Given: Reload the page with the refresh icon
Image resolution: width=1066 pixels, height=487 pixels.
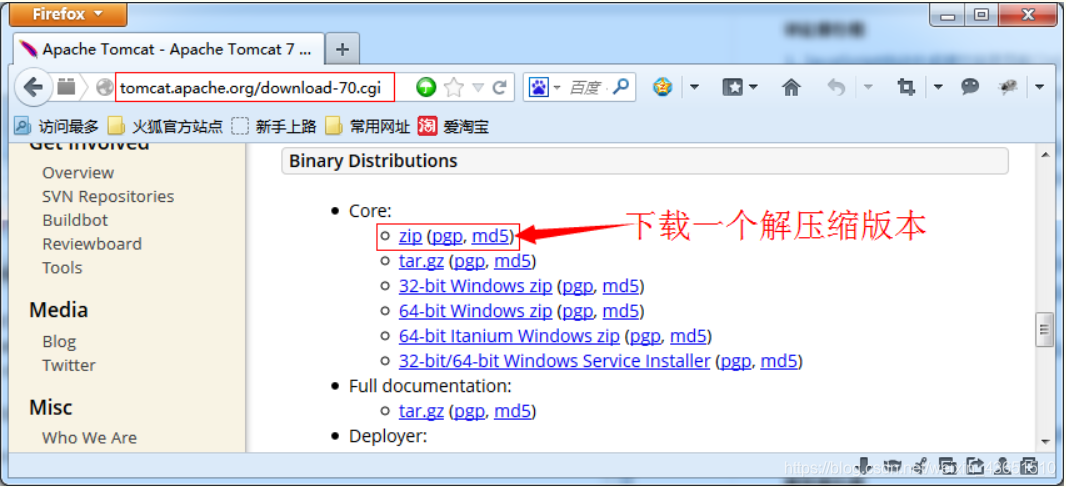Looking at the screenshot, I should [500, 87].
